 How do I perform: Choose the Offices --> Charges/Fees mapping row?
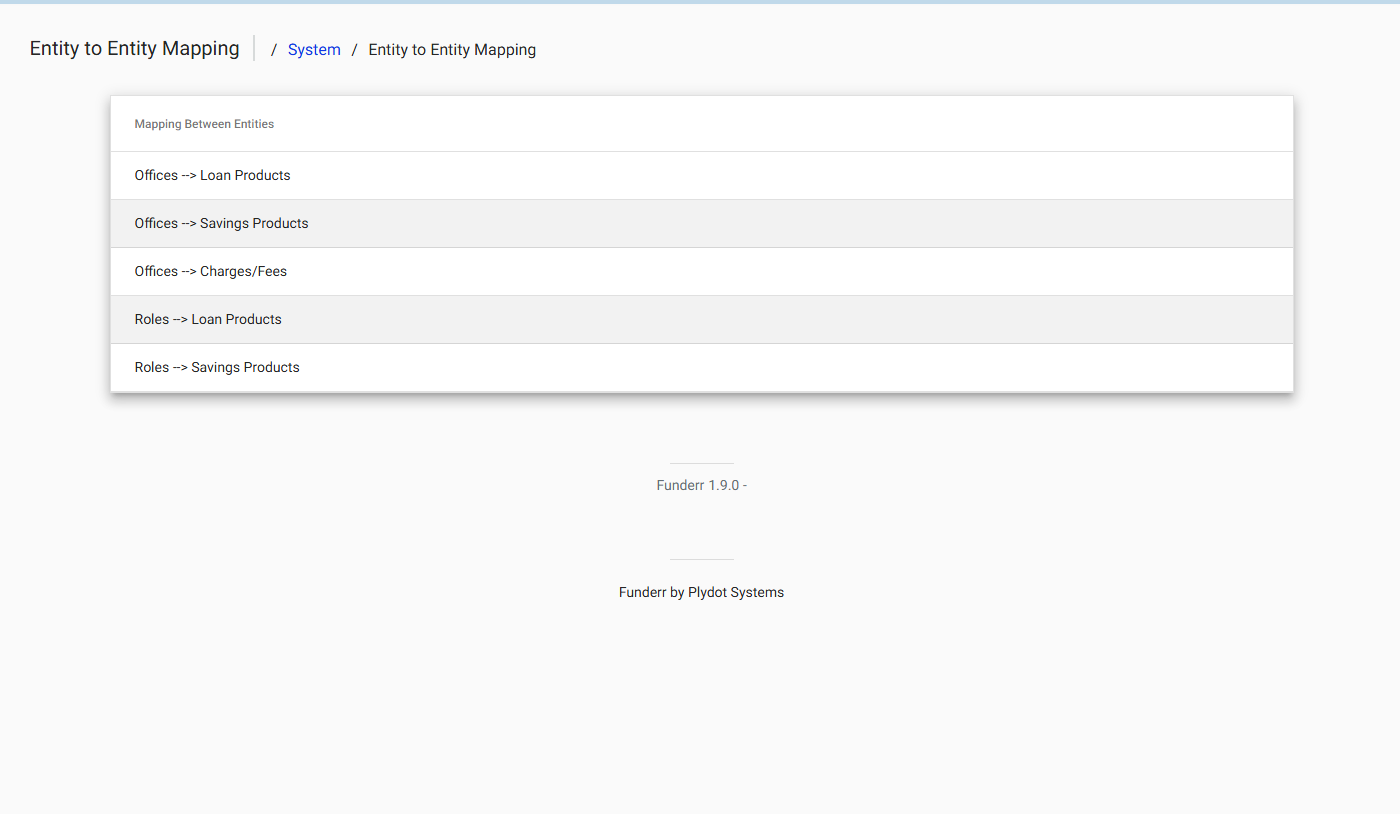[211, 271]
